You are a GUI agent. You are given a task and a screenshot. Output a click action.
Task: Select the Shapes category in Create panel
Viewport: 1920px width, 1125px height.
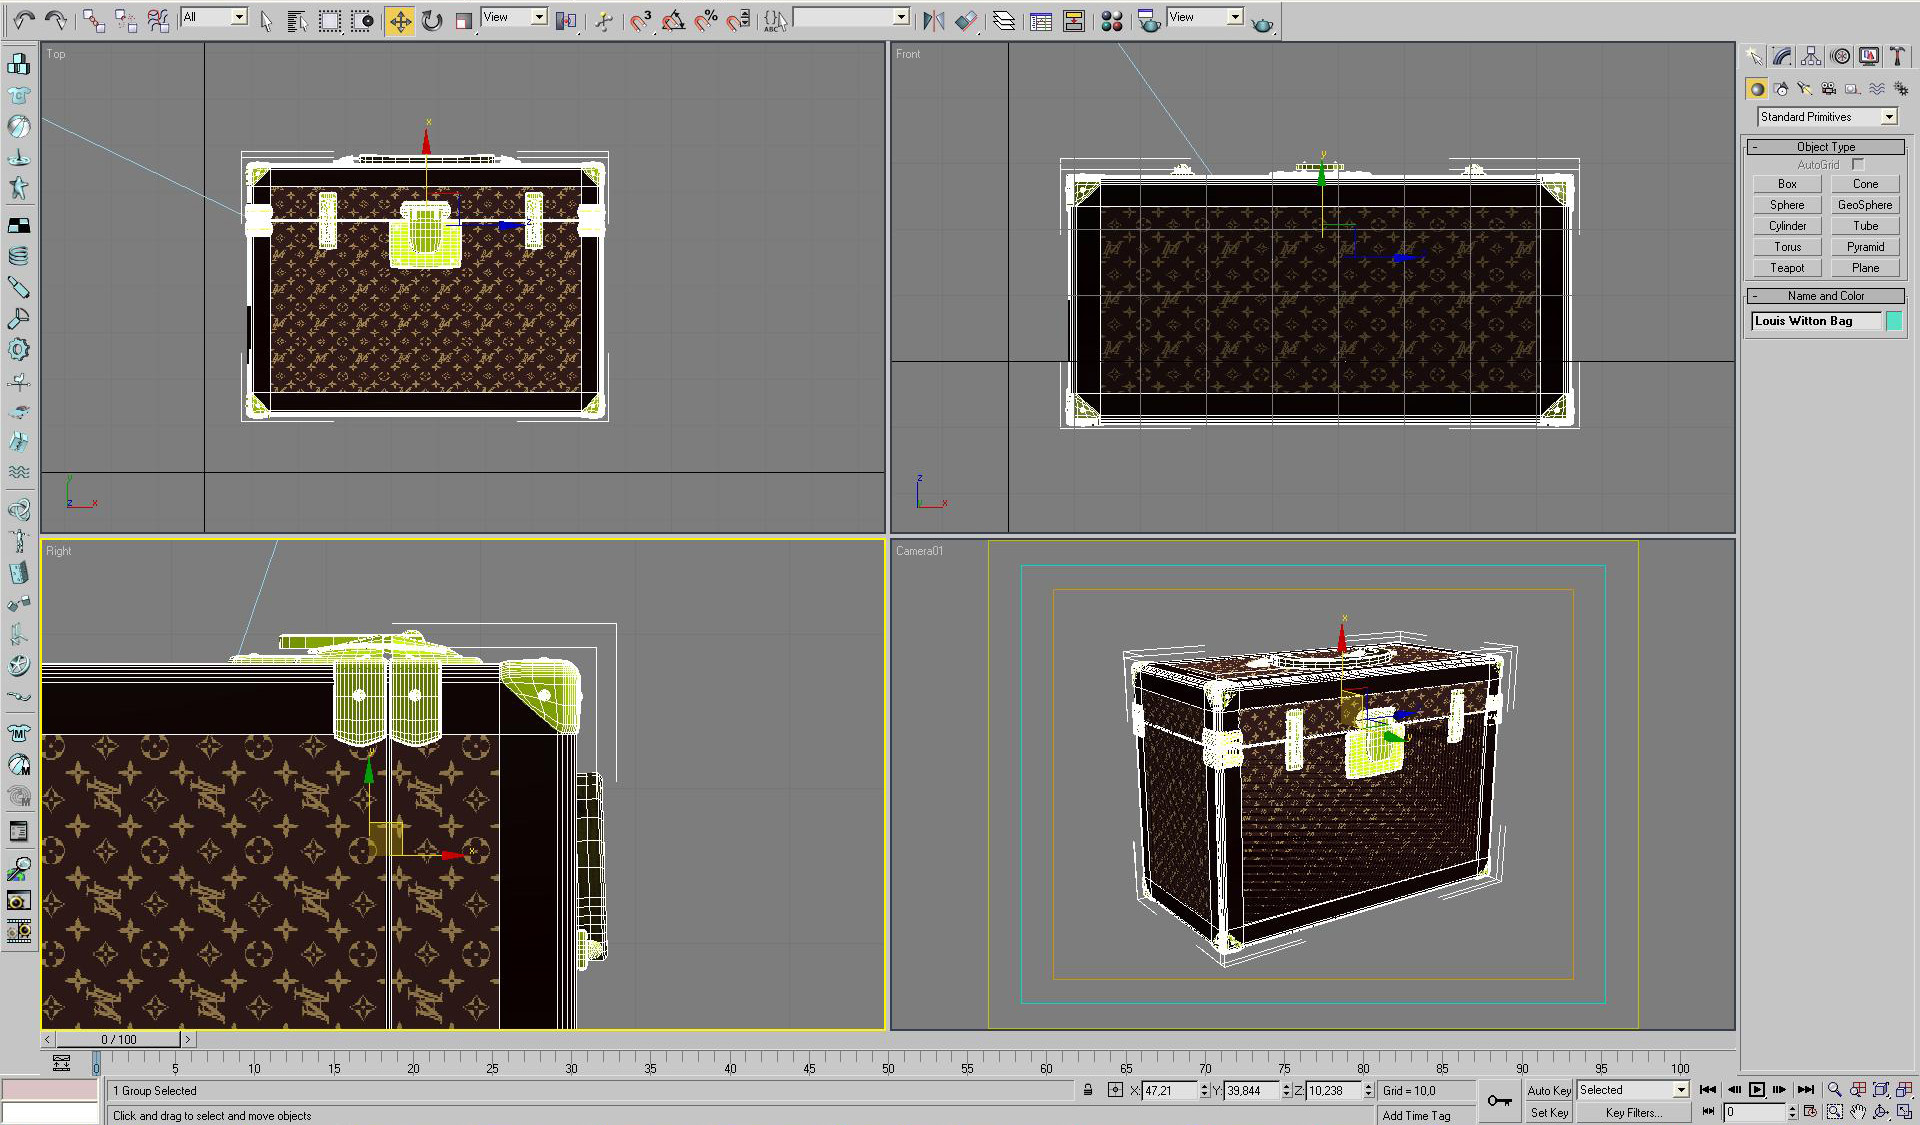1780,89
